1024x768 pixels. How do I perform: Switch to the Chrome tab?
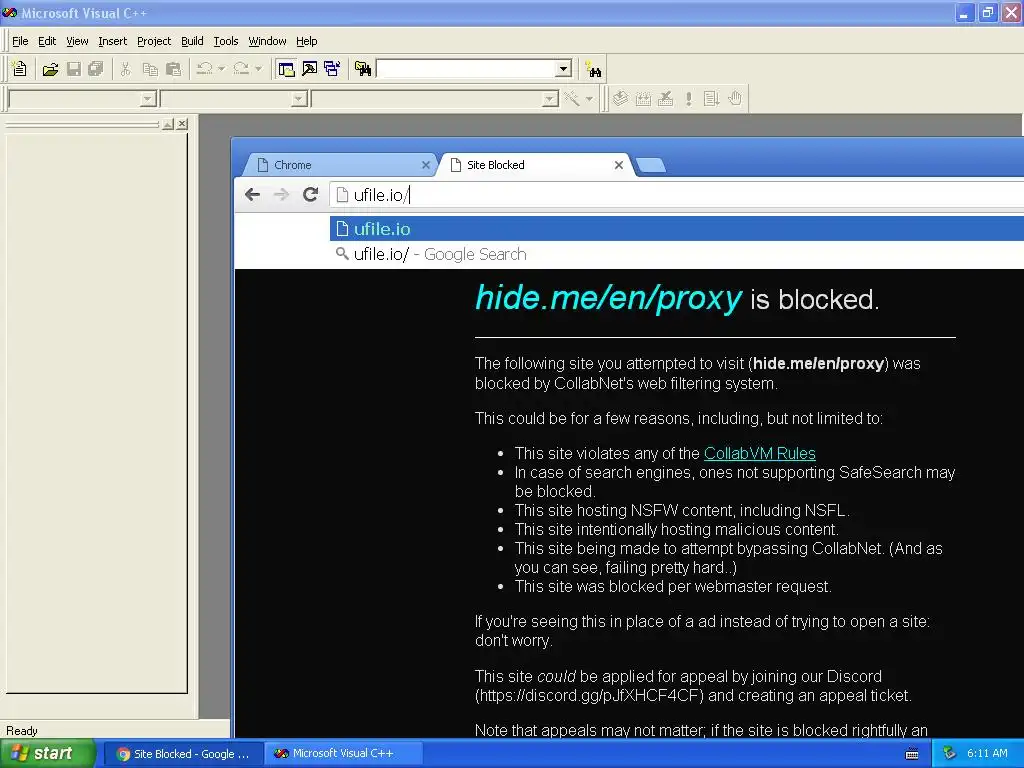(x=340, y=165)
